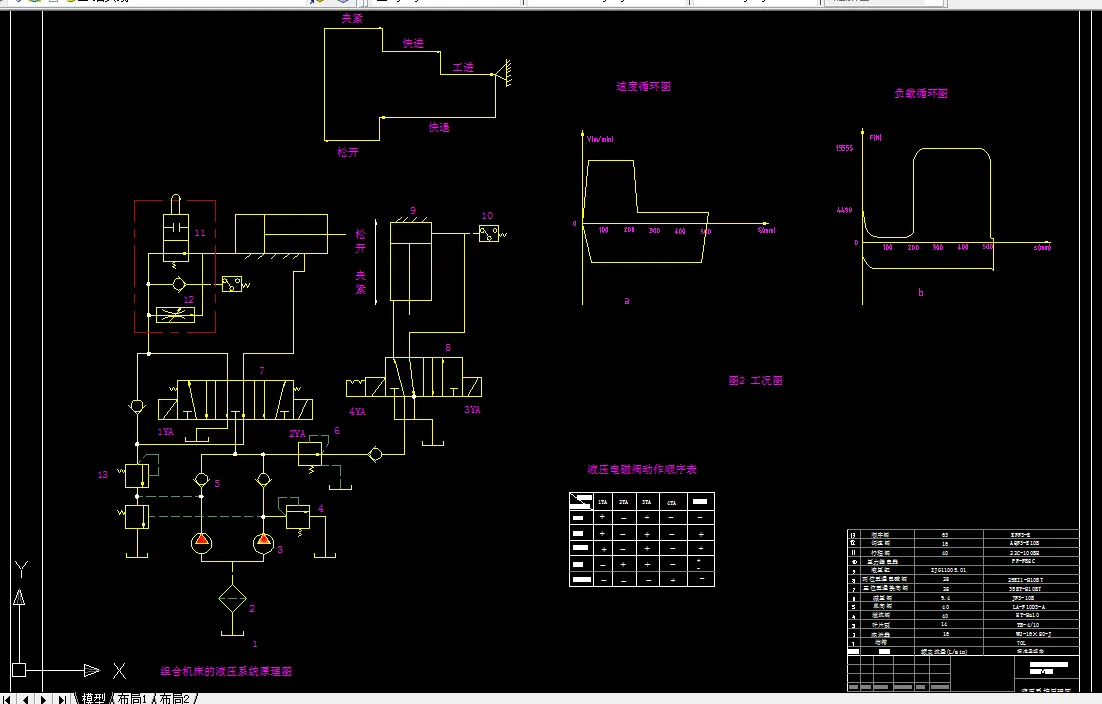
Task: Select the 工进 label
Action: click(x=462, y=67)
